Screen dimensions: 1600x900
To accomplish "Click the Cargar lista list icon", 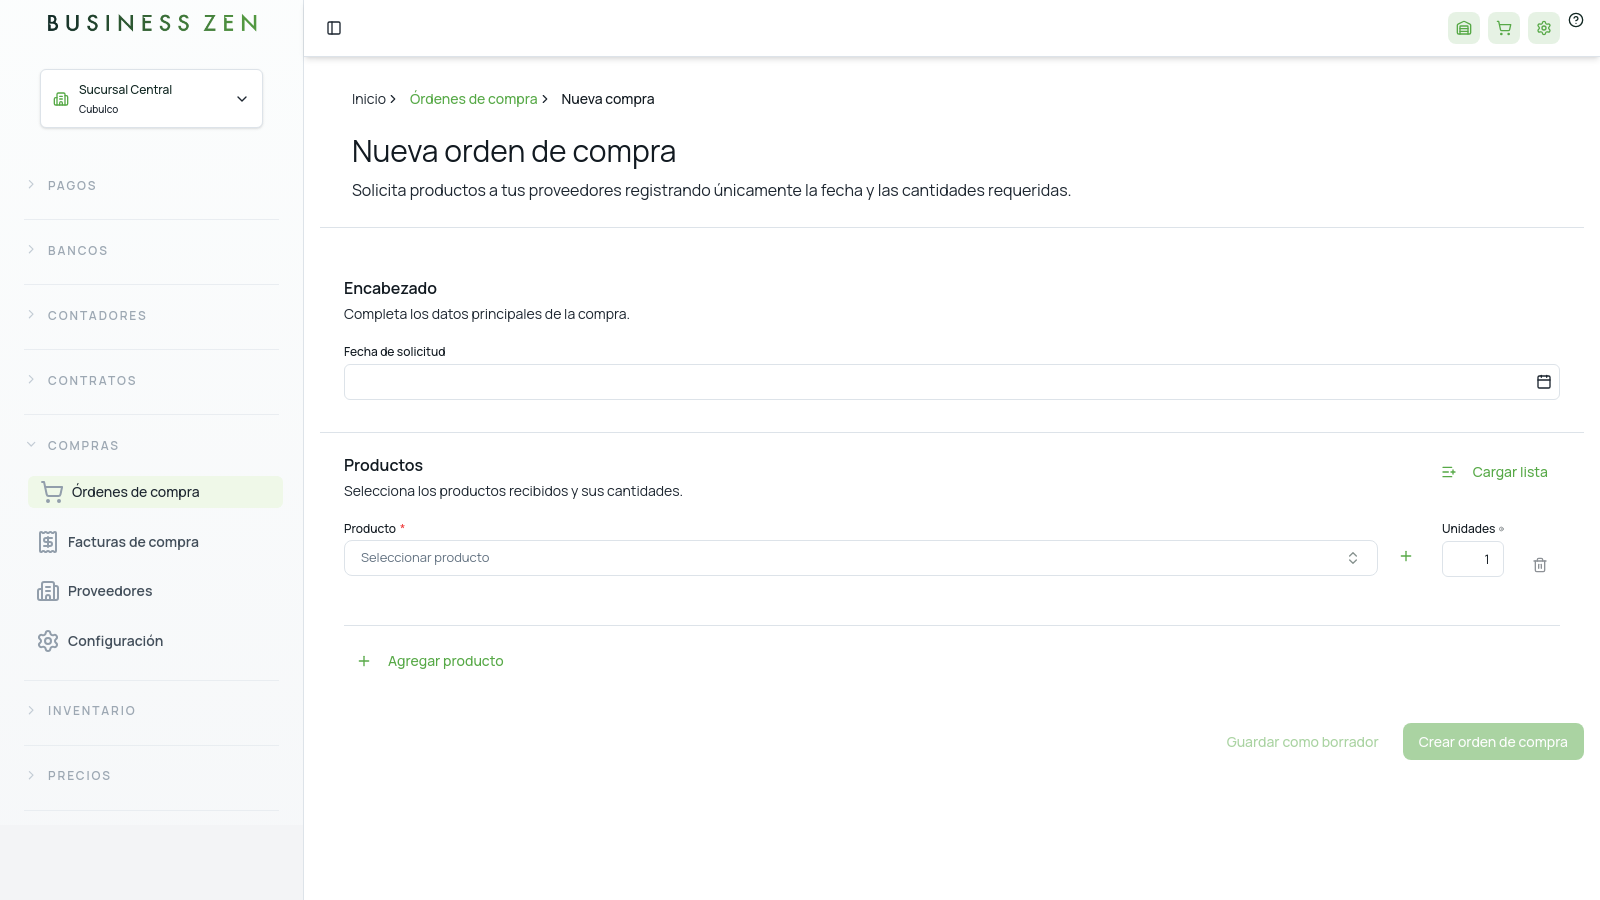I will coord(1449,472).
